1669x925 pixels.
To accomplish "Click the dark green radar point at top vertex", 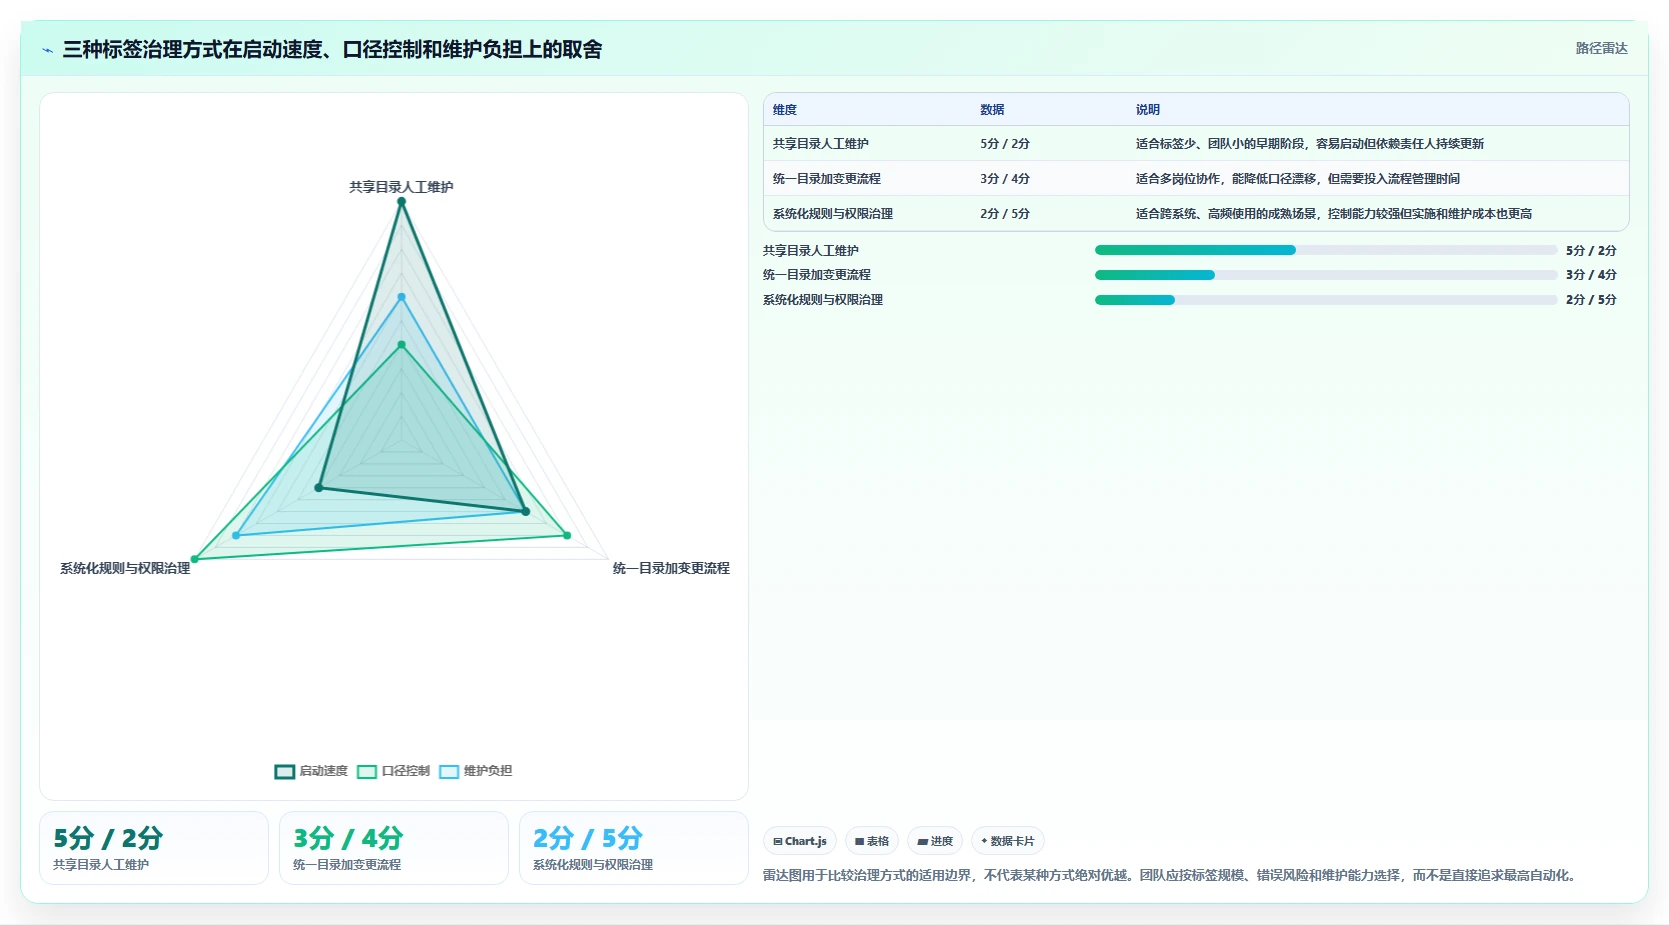I will click(x=402, y=202).
